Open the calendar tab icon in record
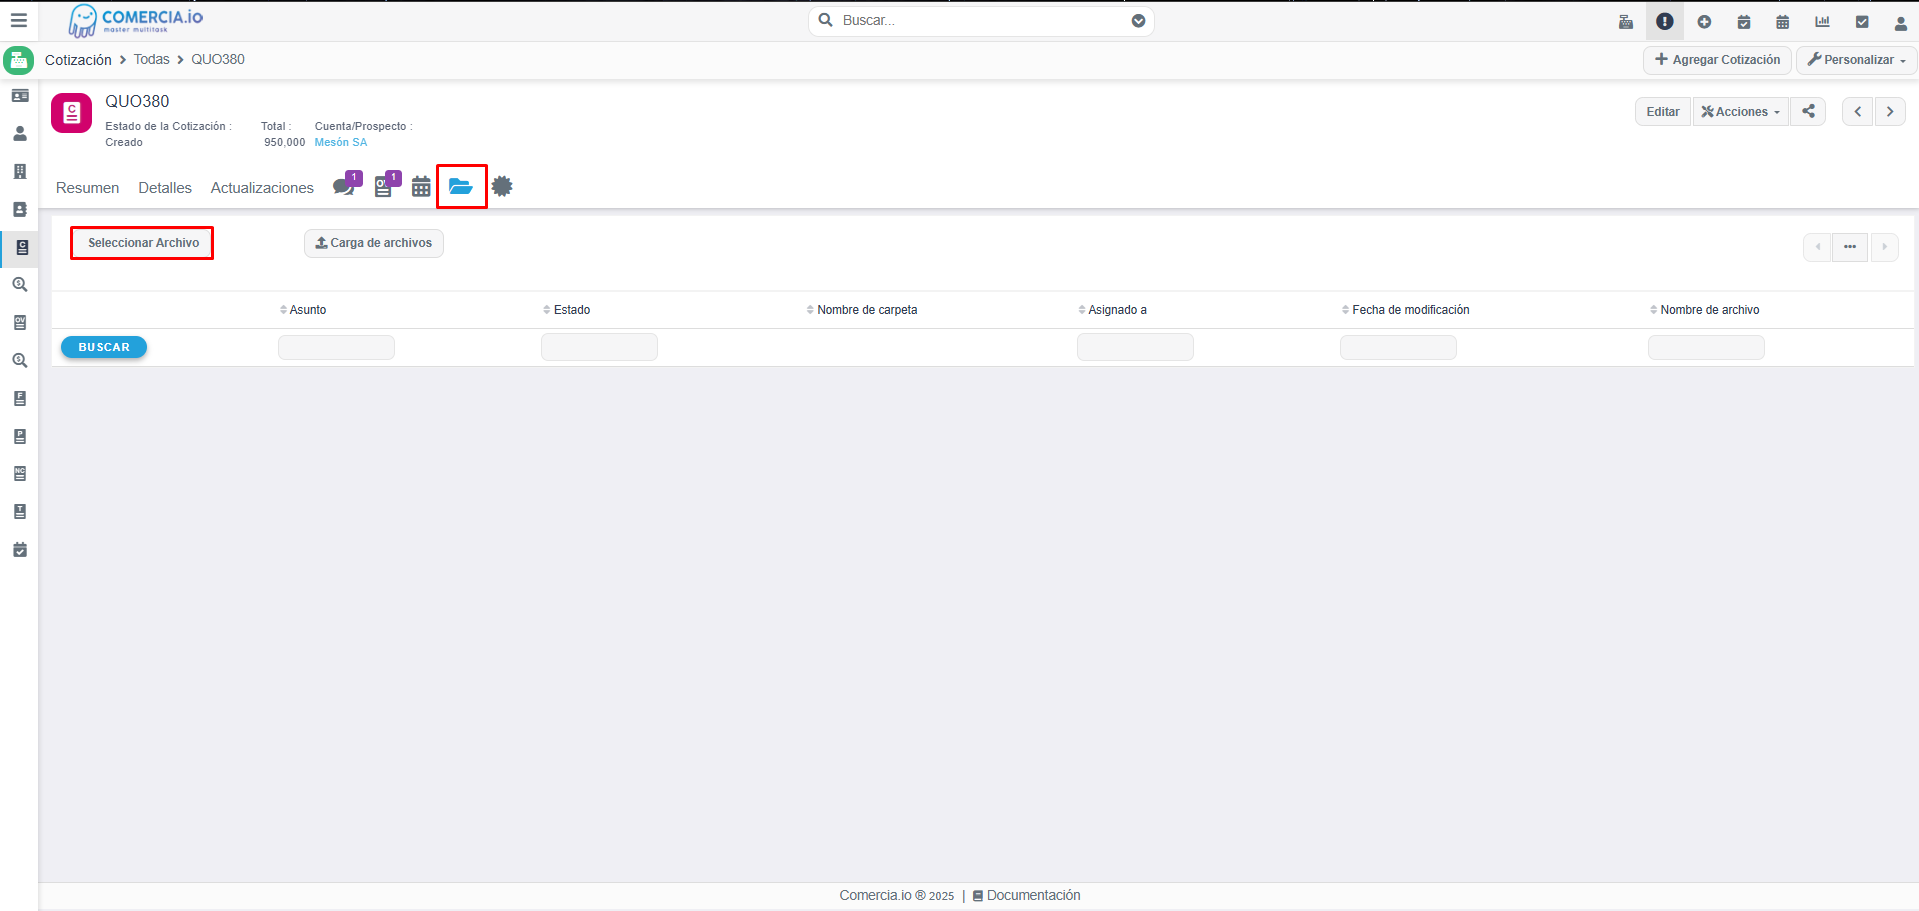The width and height of the screenshot is (1919, 911). [421, 187]
